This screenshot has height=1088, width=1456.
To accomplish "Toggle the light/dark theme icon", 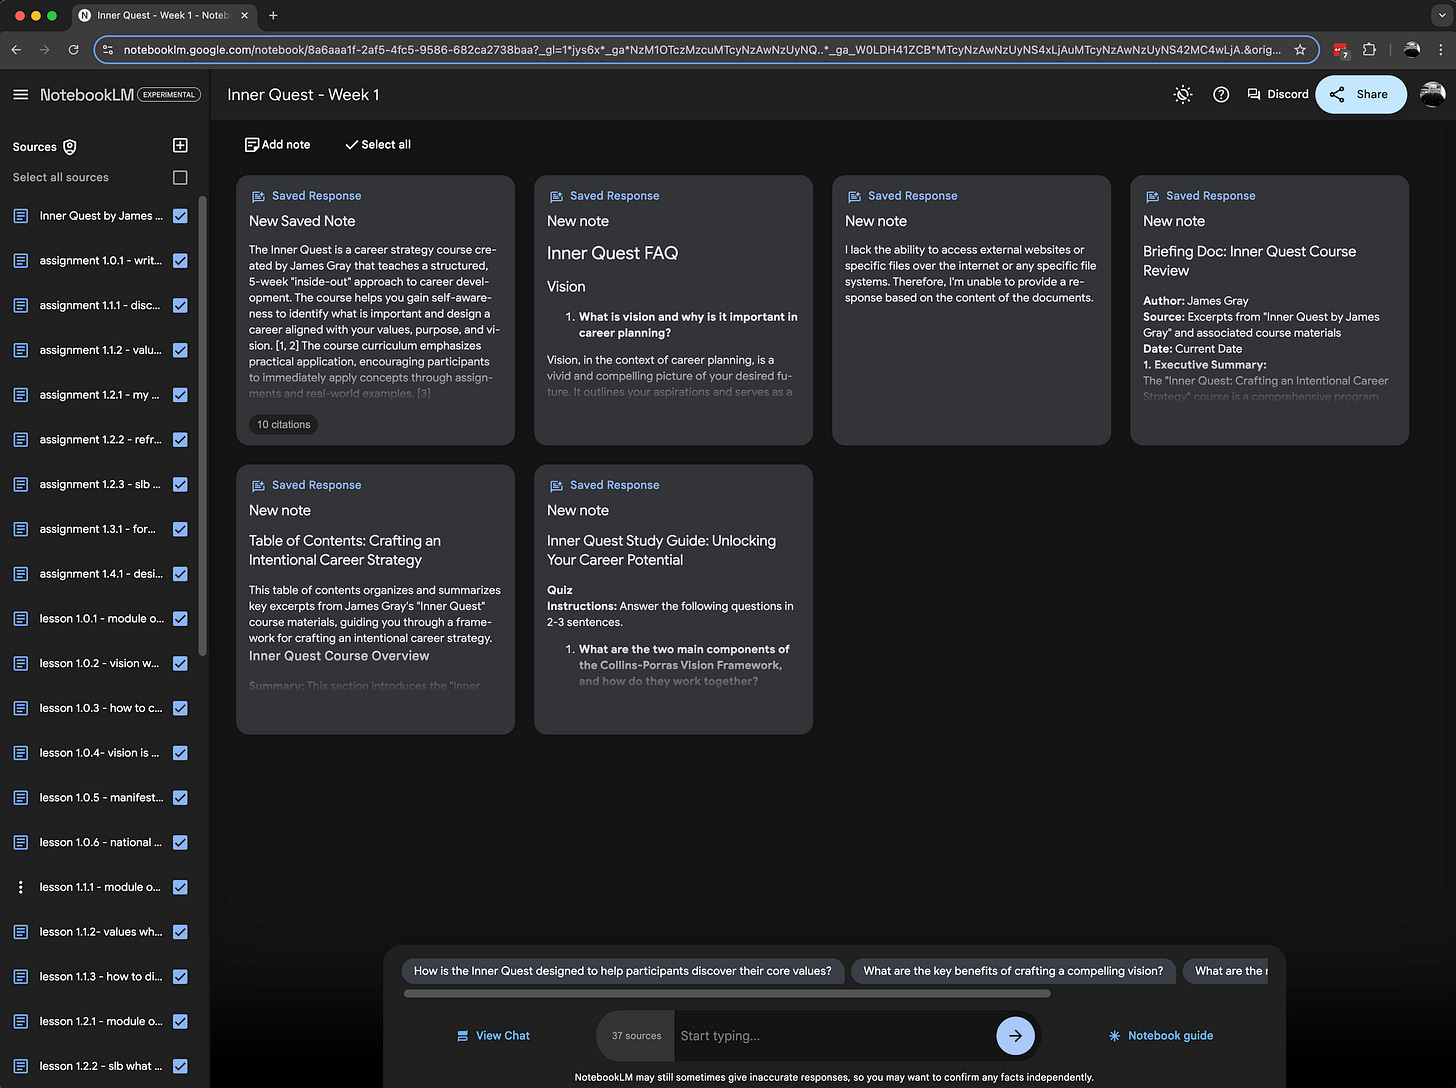I will 1183,94.
